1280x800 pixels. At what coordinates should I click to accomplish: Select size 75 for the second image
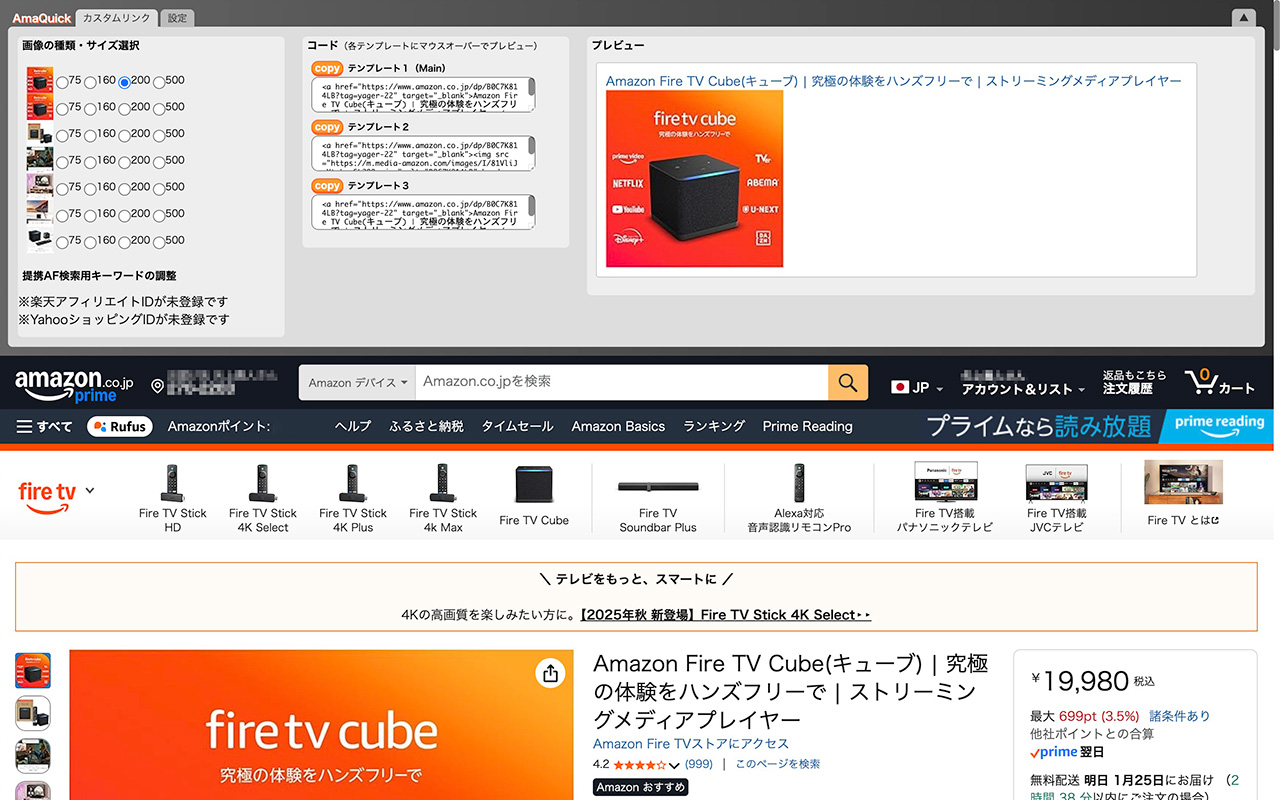click(62, 108)
